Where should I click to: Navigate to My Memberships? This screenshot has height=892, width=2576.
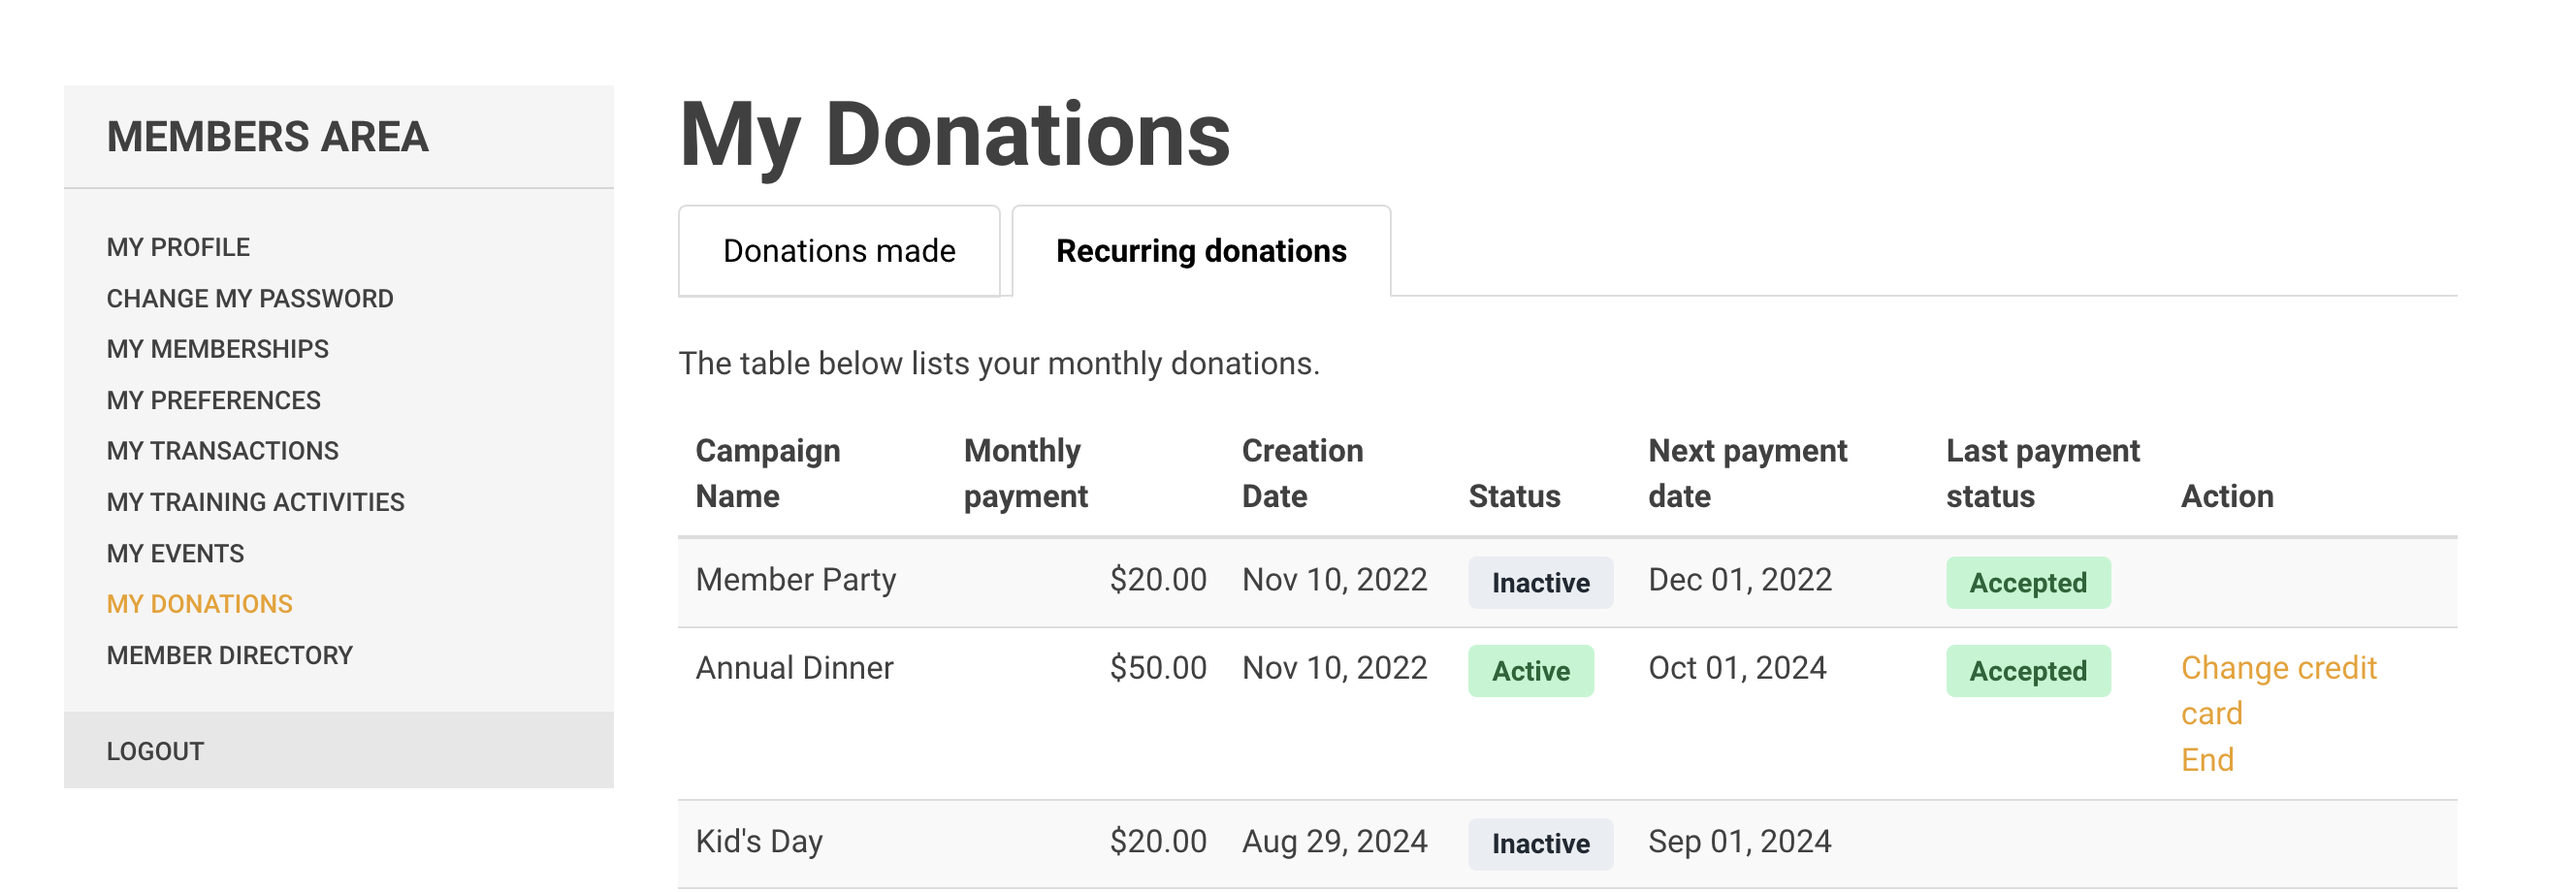click(x=217, y=349)
